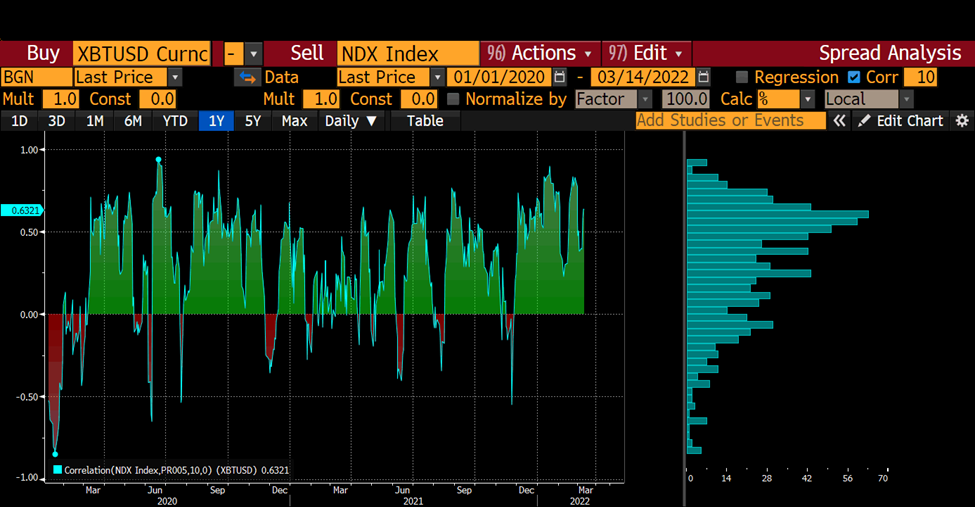The width and height of the screenshot is (975, 507).
Task: Select the Max time range
Action: [x=294, y=121]
